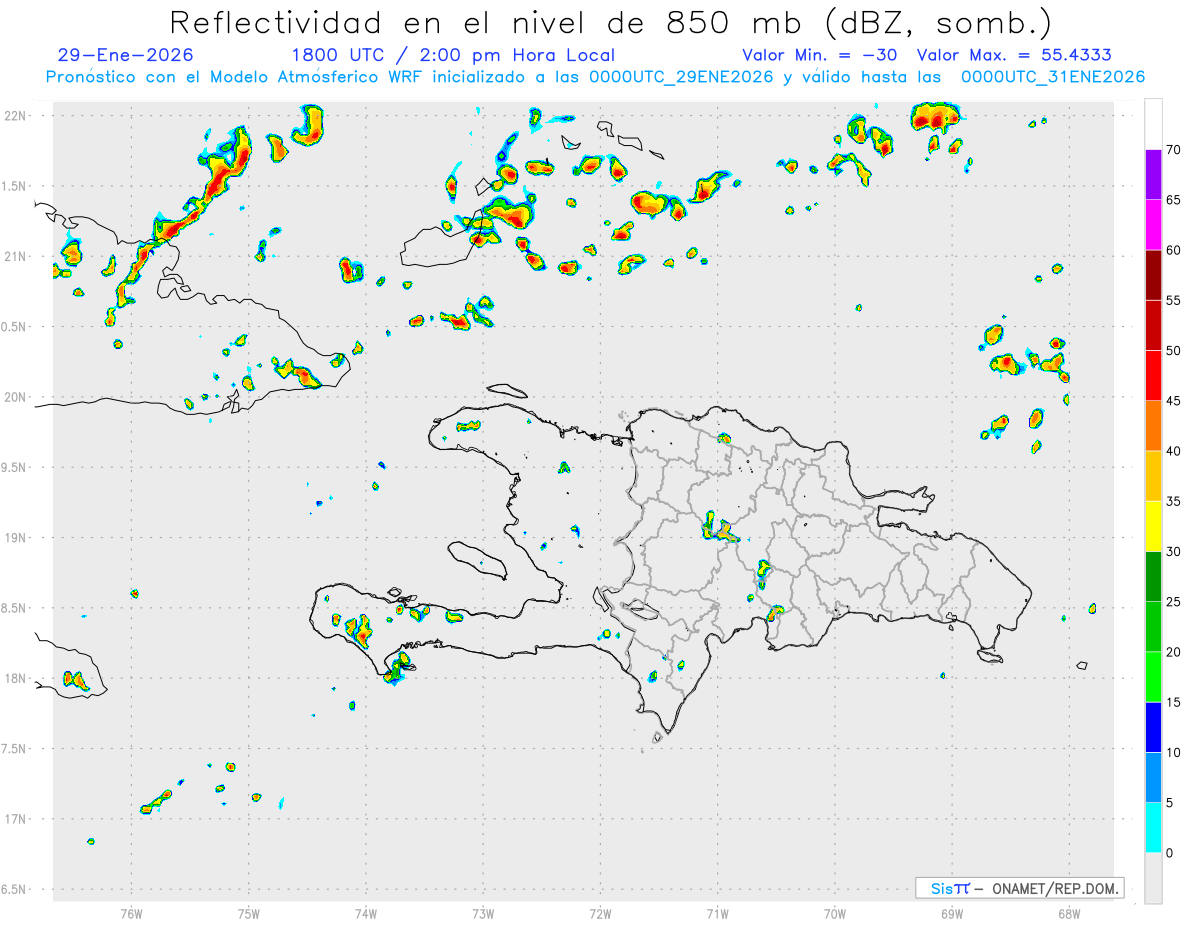Viewport: 1200px width, 927px height.
Task: Click the gray below-0 colorbar segment
Action: point(1153,878)
